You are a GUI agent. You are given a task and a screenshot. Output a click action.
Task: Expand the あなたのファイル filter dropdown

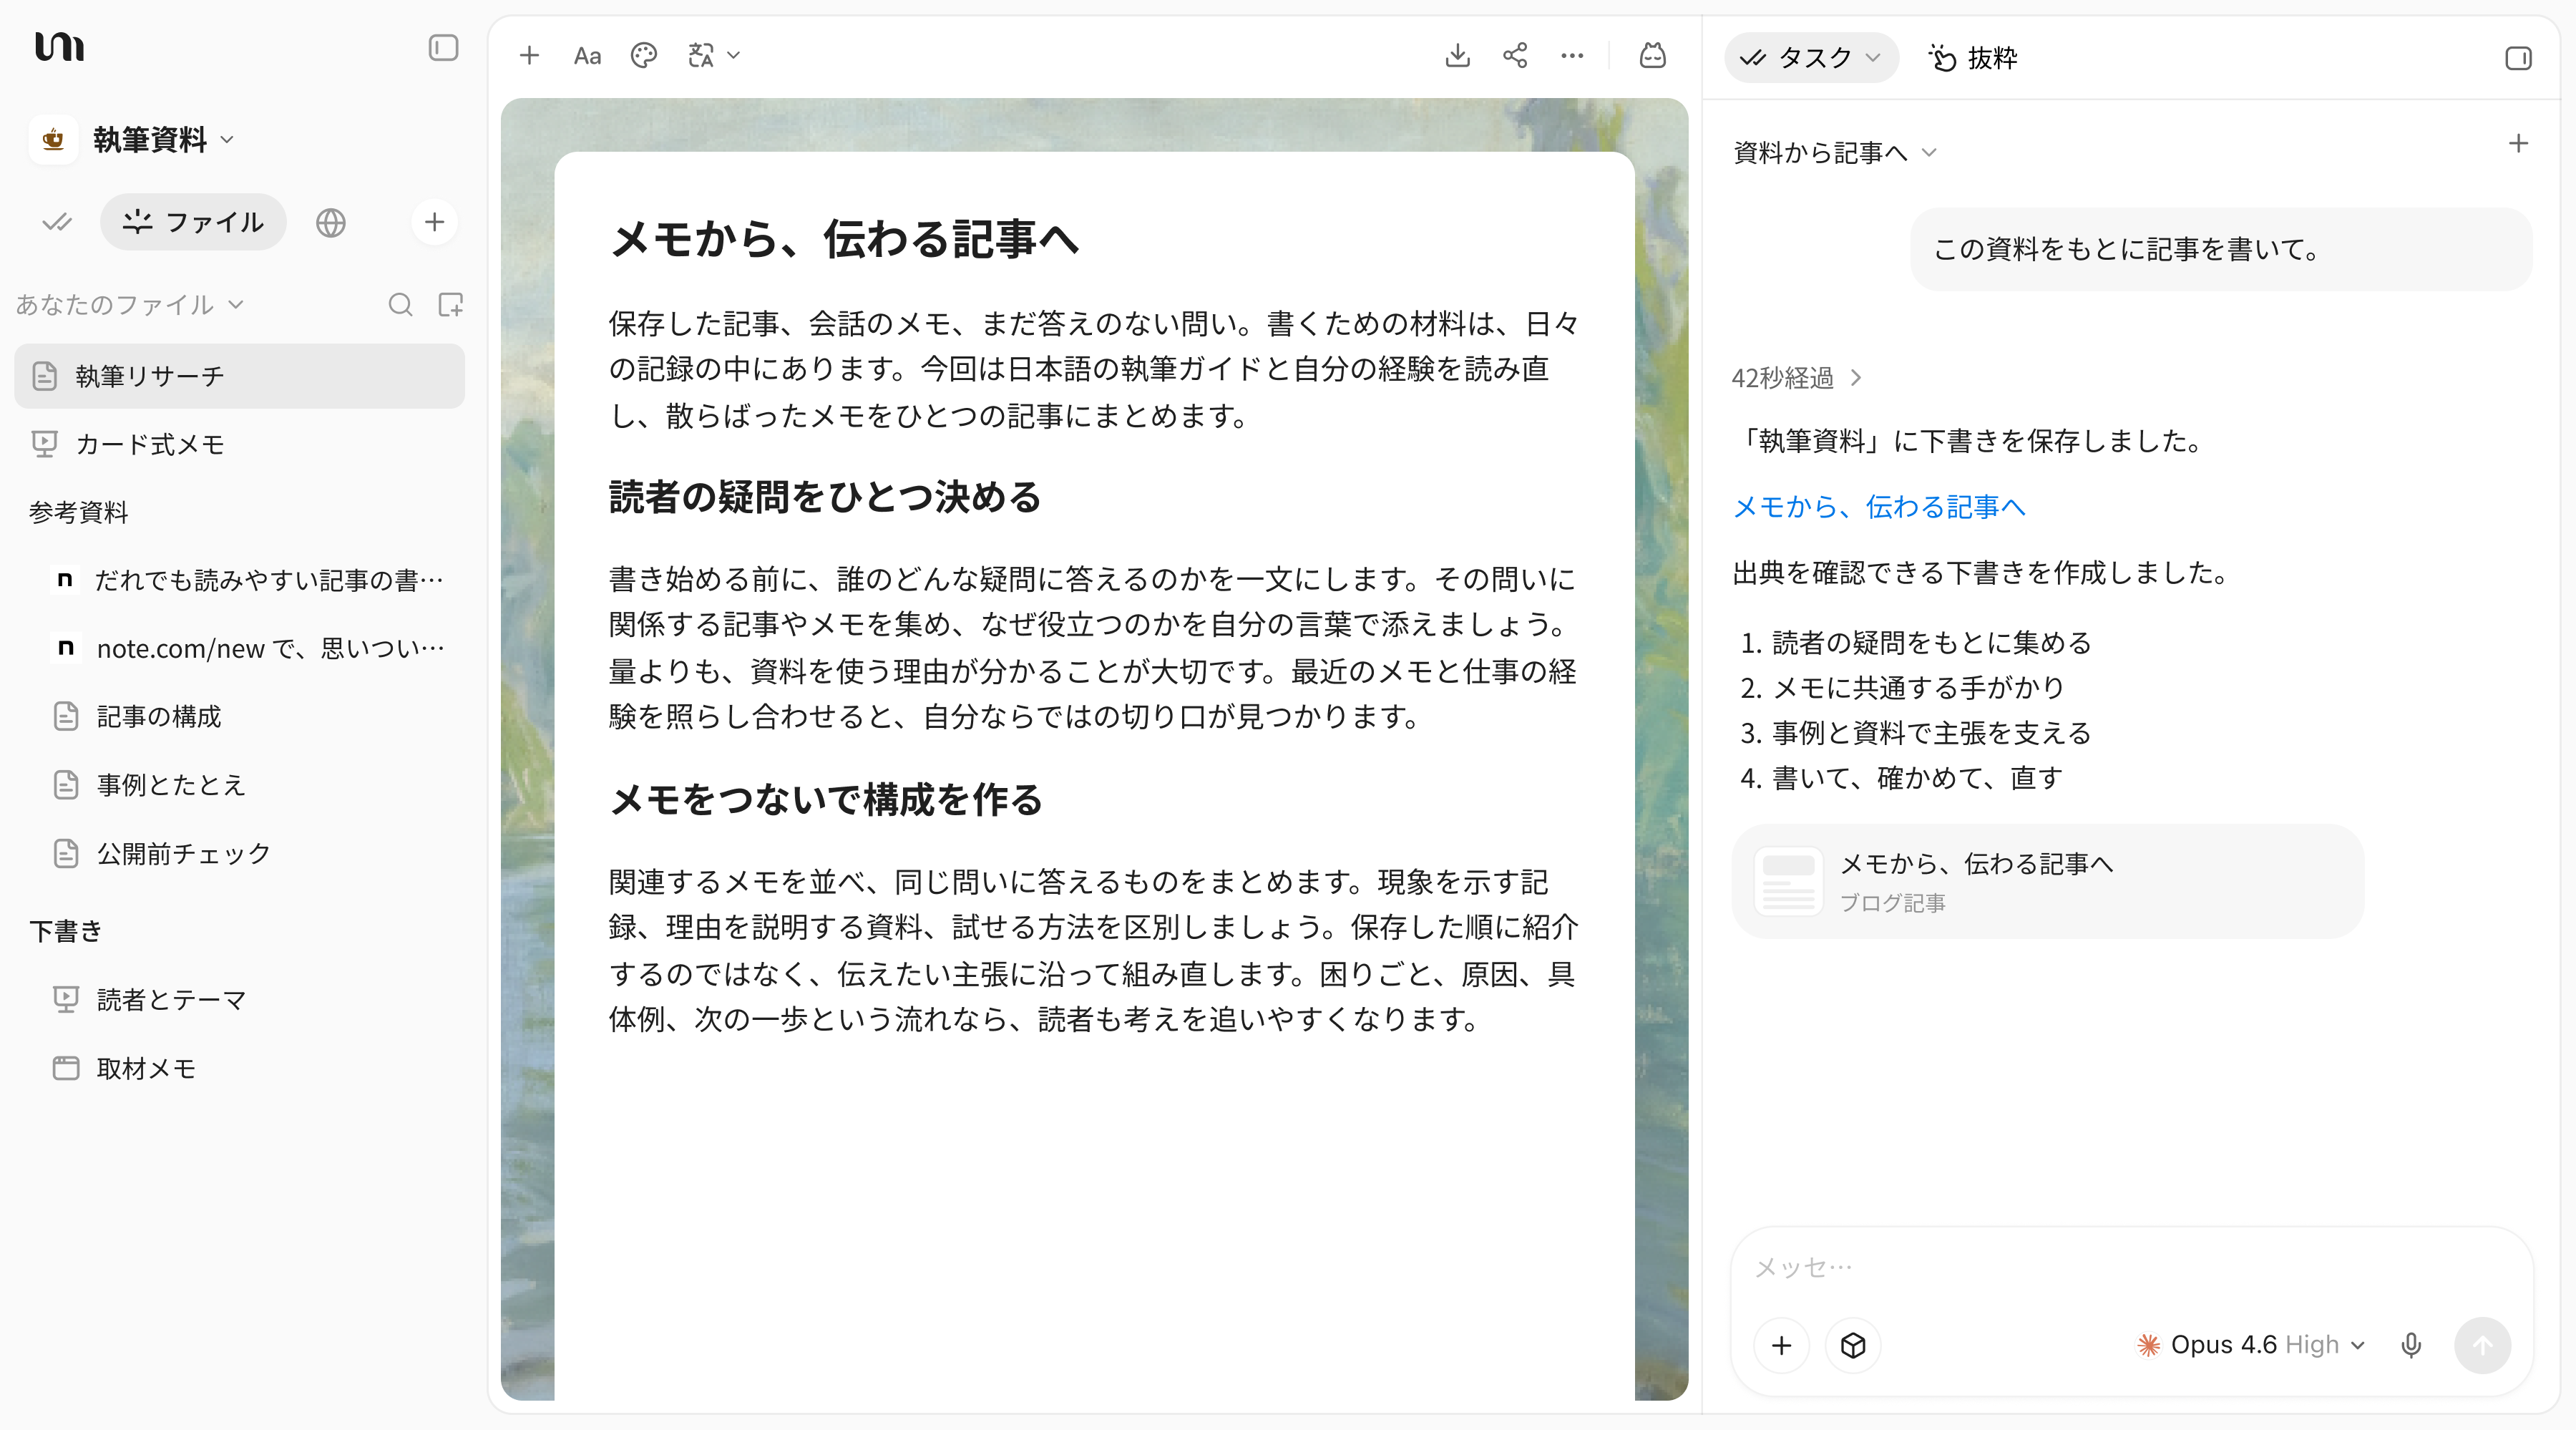tap(129, 304)
